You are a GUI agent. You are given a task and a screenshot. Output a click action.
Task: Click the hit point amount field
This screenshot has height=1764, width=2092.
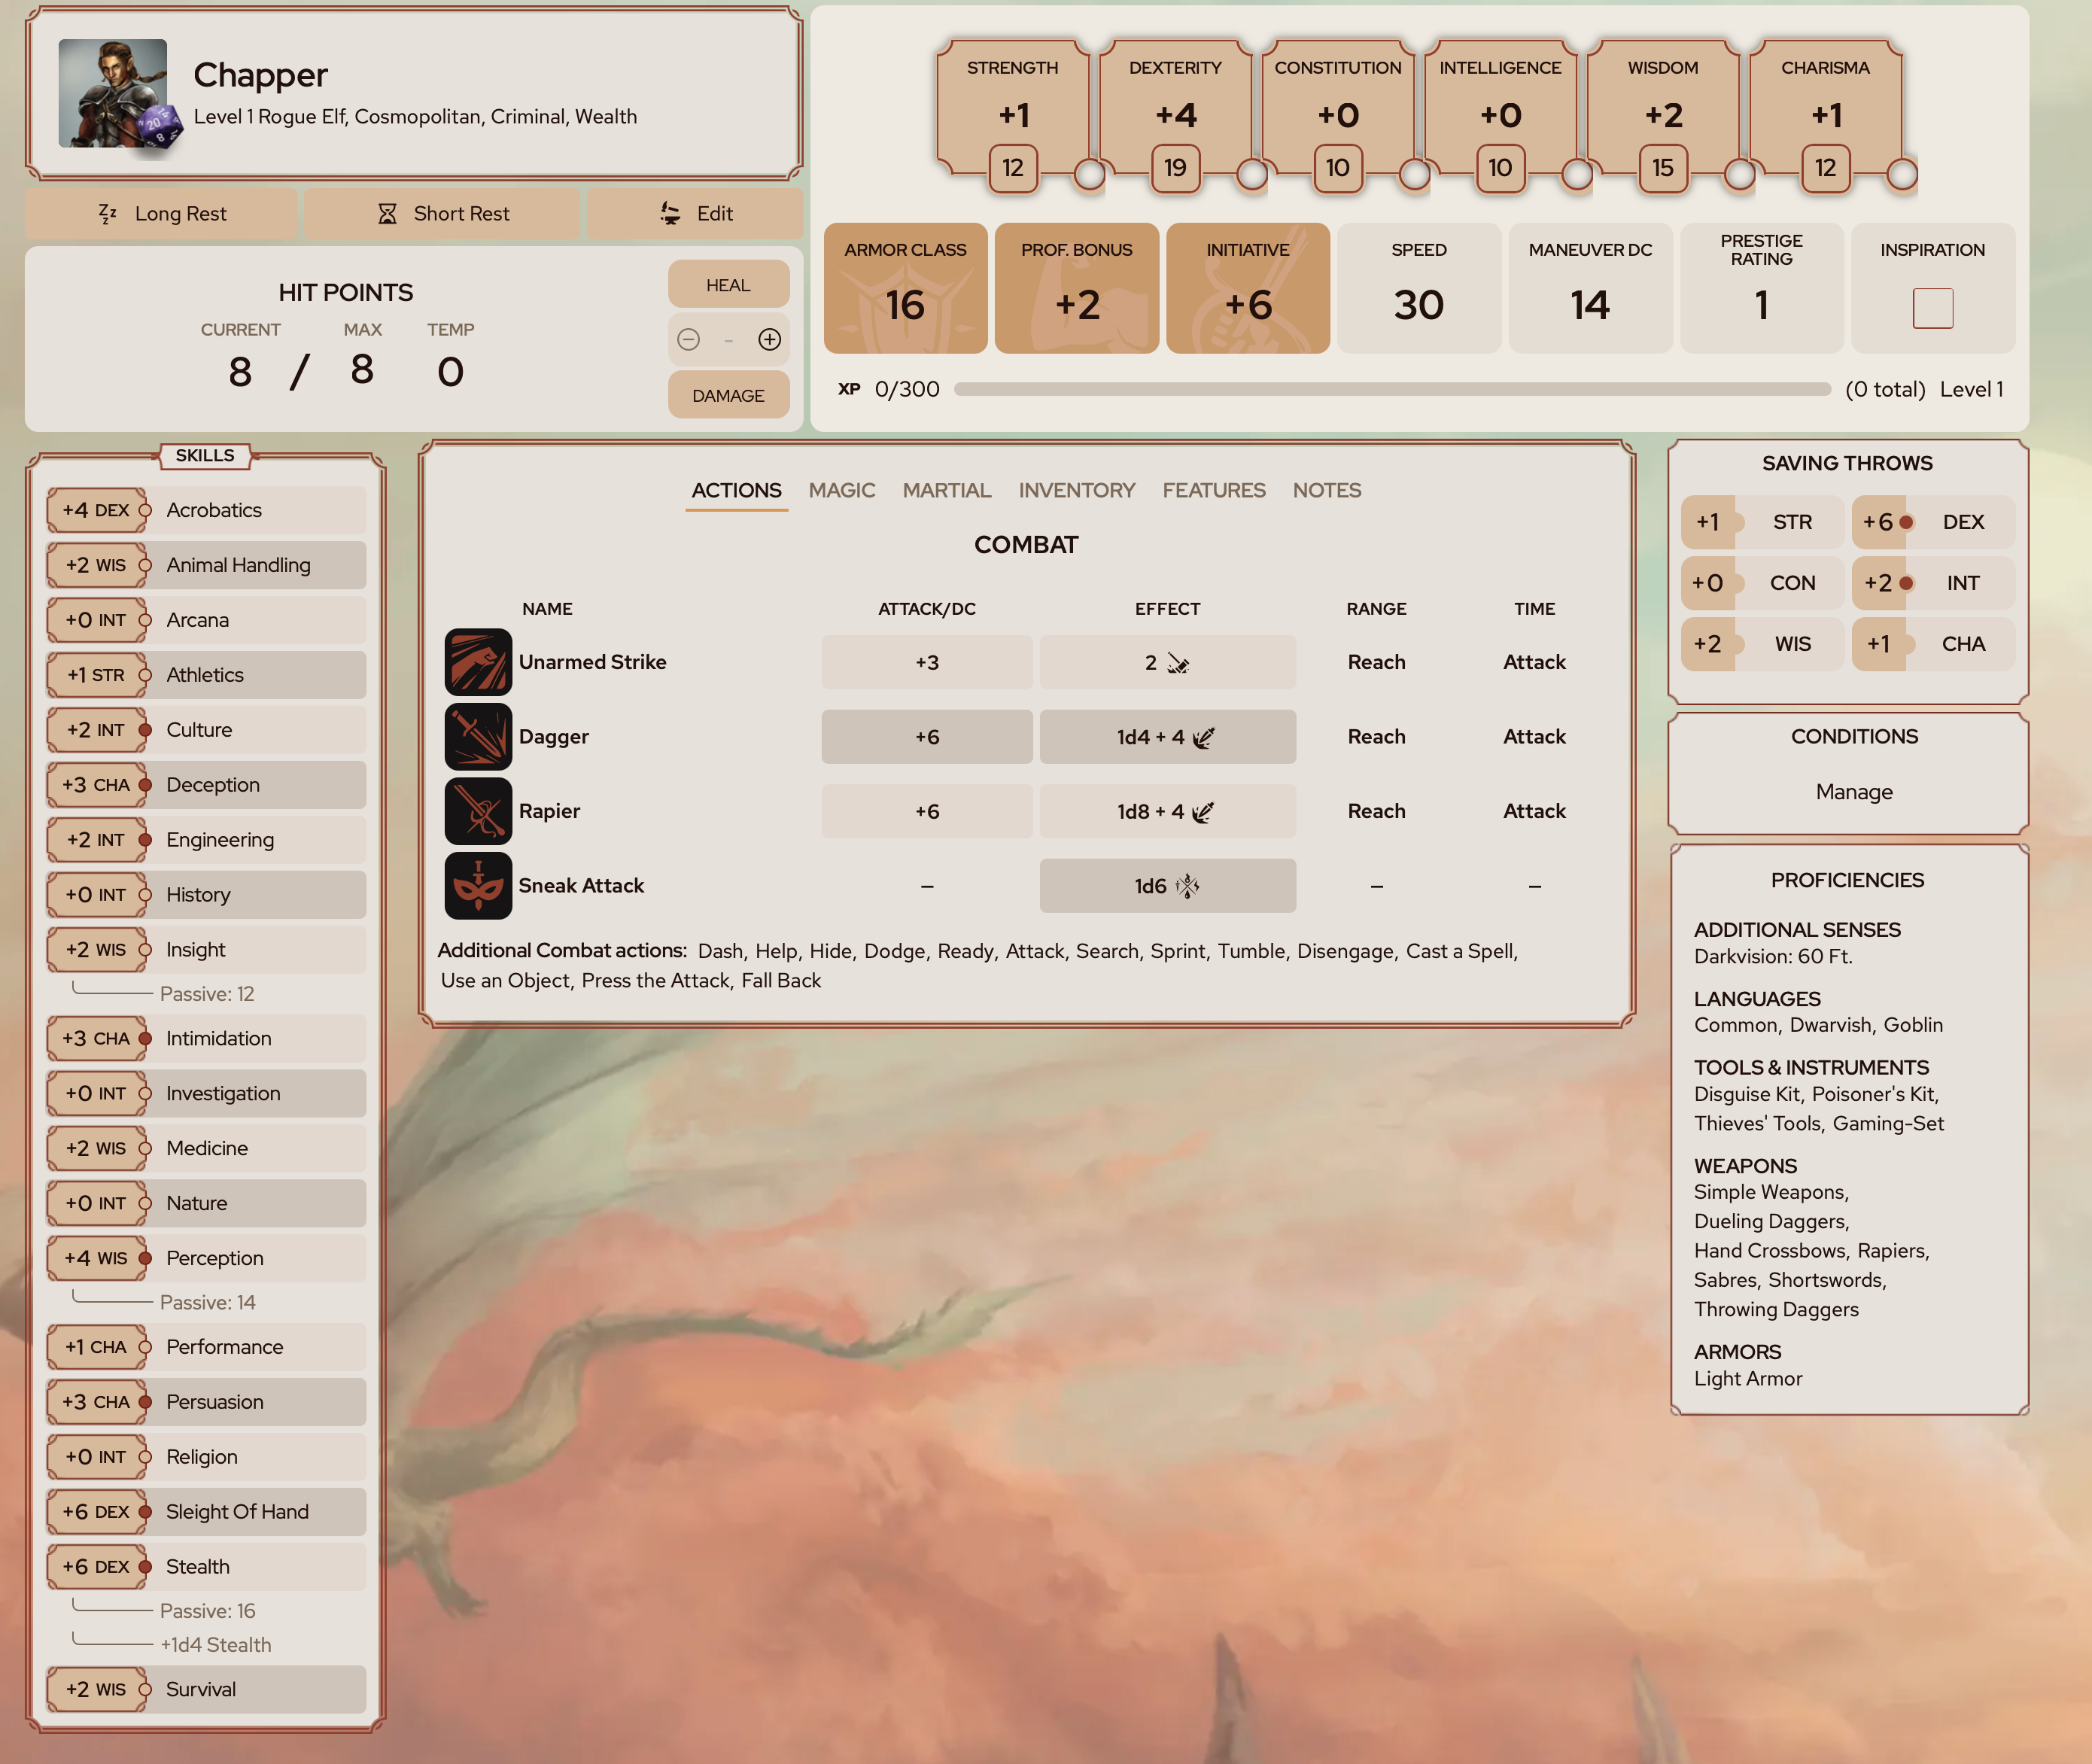pyautogui.click(x=729, y=340)
